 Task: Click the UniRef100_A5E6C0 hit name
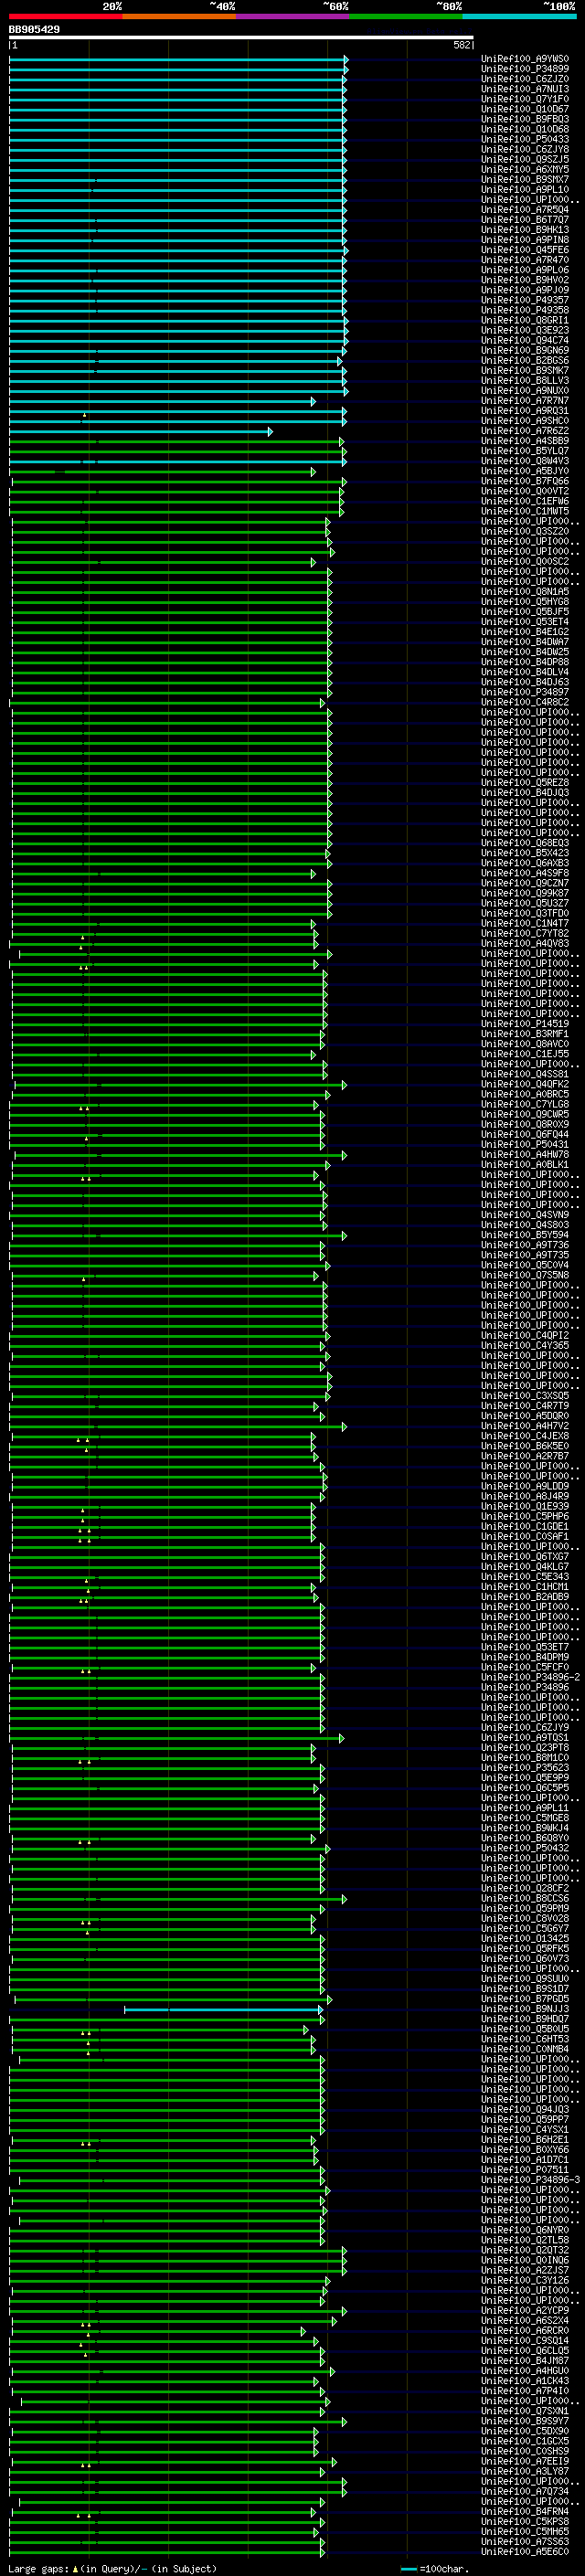tap(525, 2552)
